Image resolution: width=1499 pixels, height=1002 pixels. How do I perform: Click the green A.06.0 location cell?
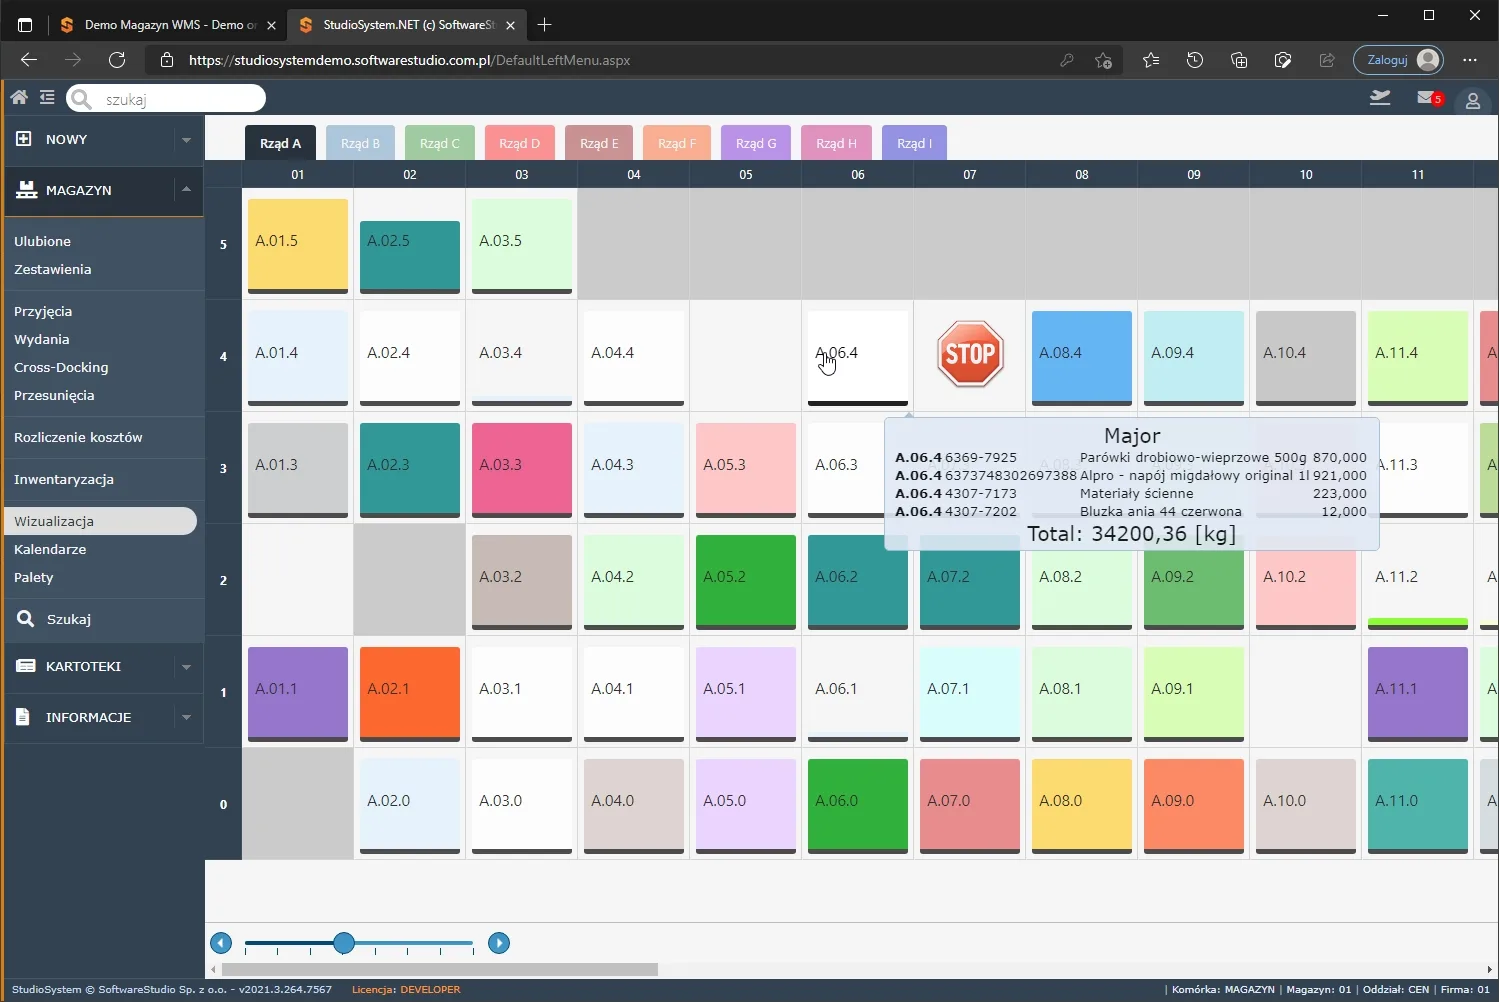click(x=858, y=806)
